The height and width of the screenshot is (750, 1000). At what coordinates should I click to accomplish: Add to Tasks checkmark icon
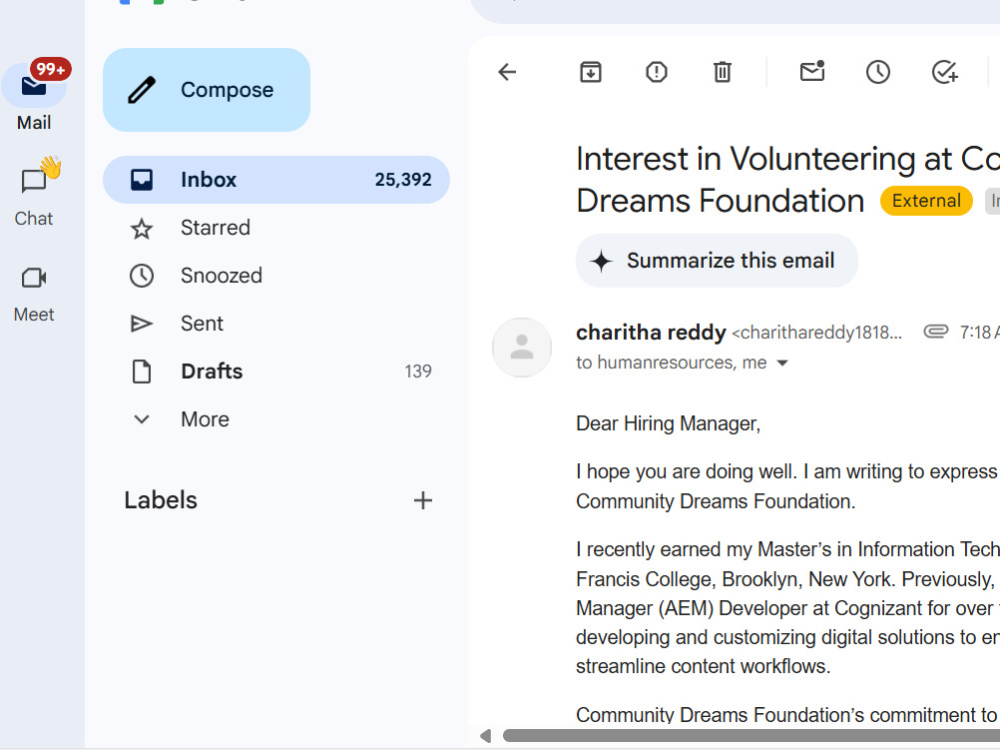pyautogui.click(x=945, y=72)
